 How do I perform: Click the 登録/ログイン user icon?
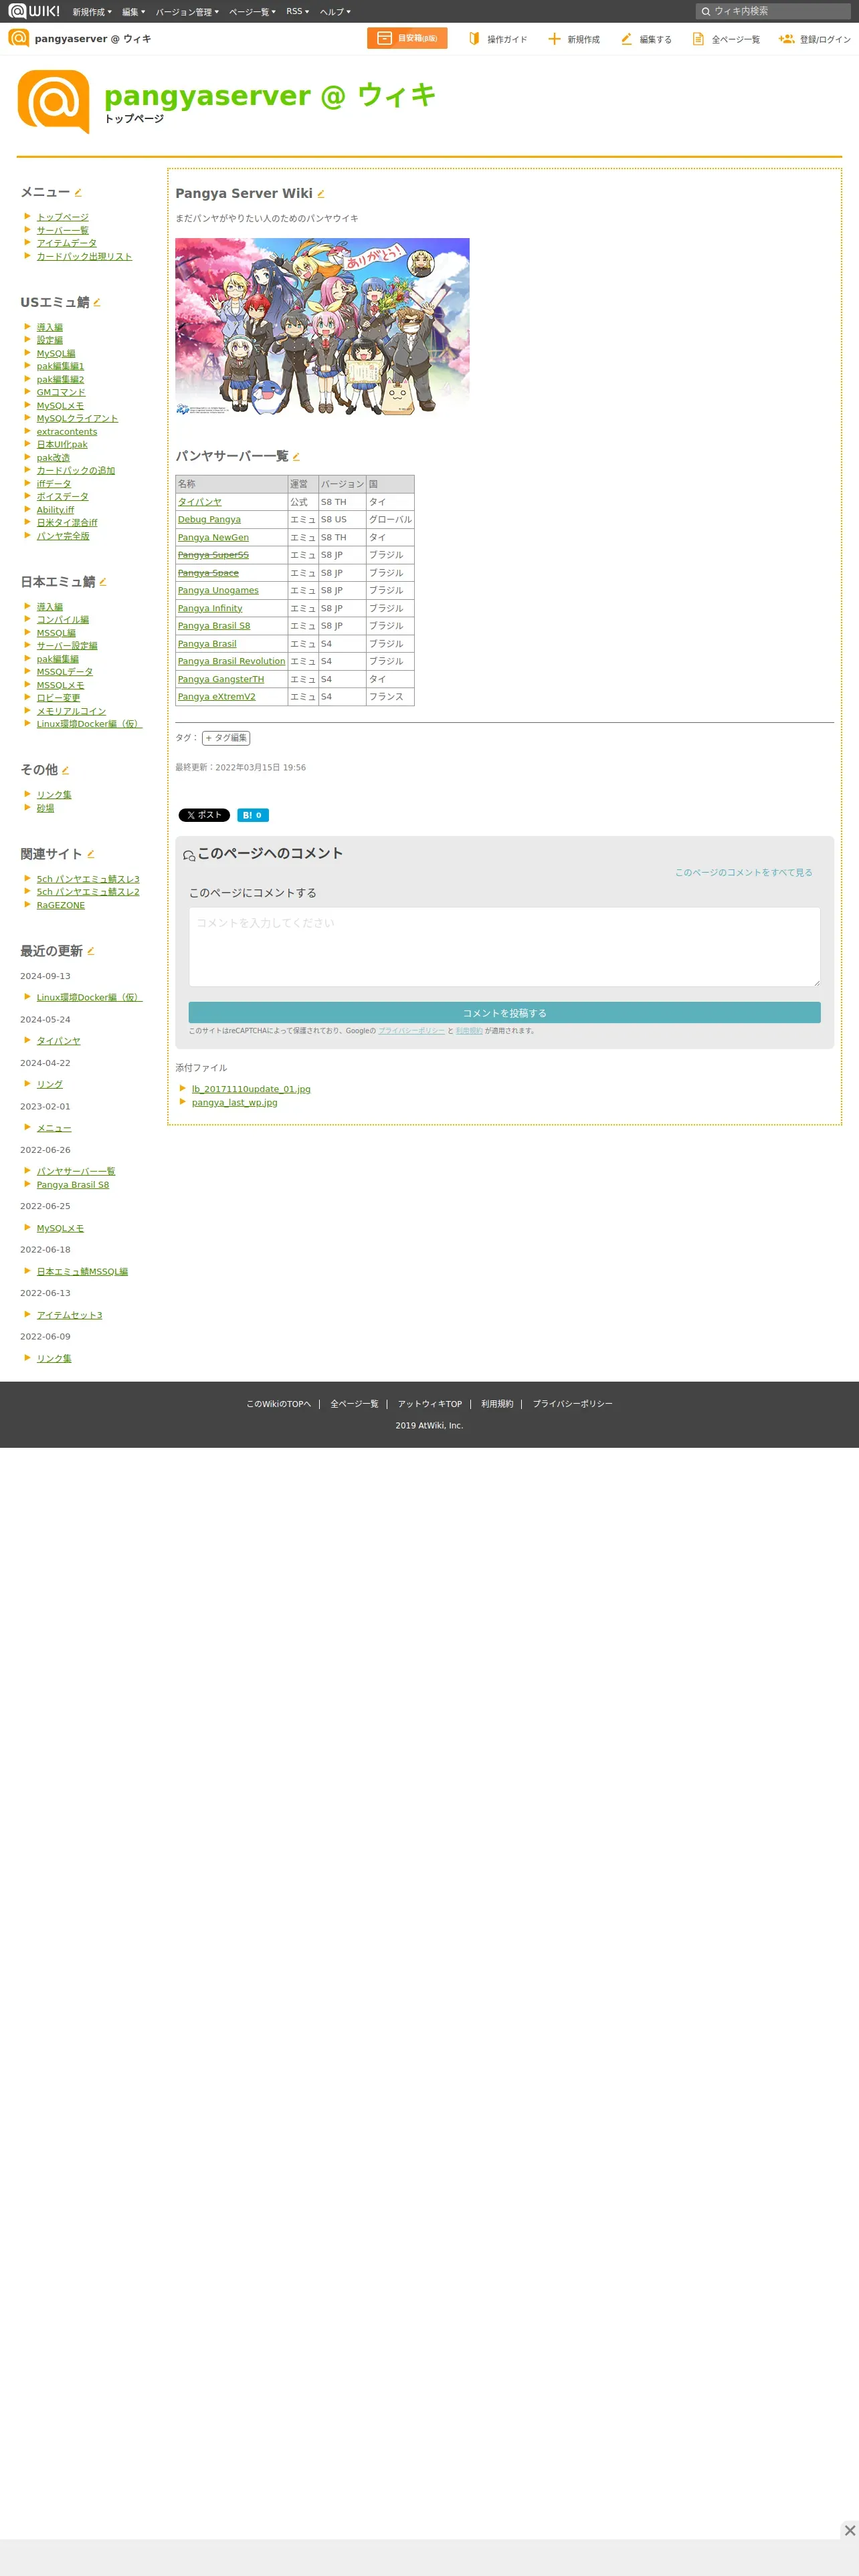tap(786, 39)
